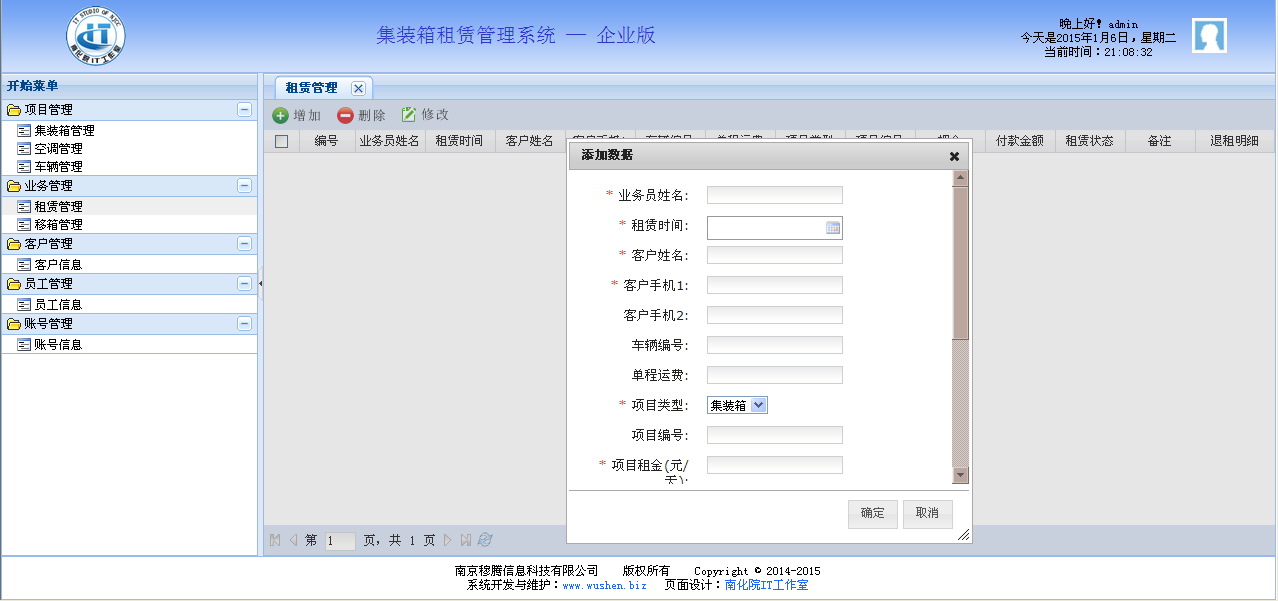1278x601 pixels.
Task: Close the 租赁管理 tab with X icon
Action: 358,88
